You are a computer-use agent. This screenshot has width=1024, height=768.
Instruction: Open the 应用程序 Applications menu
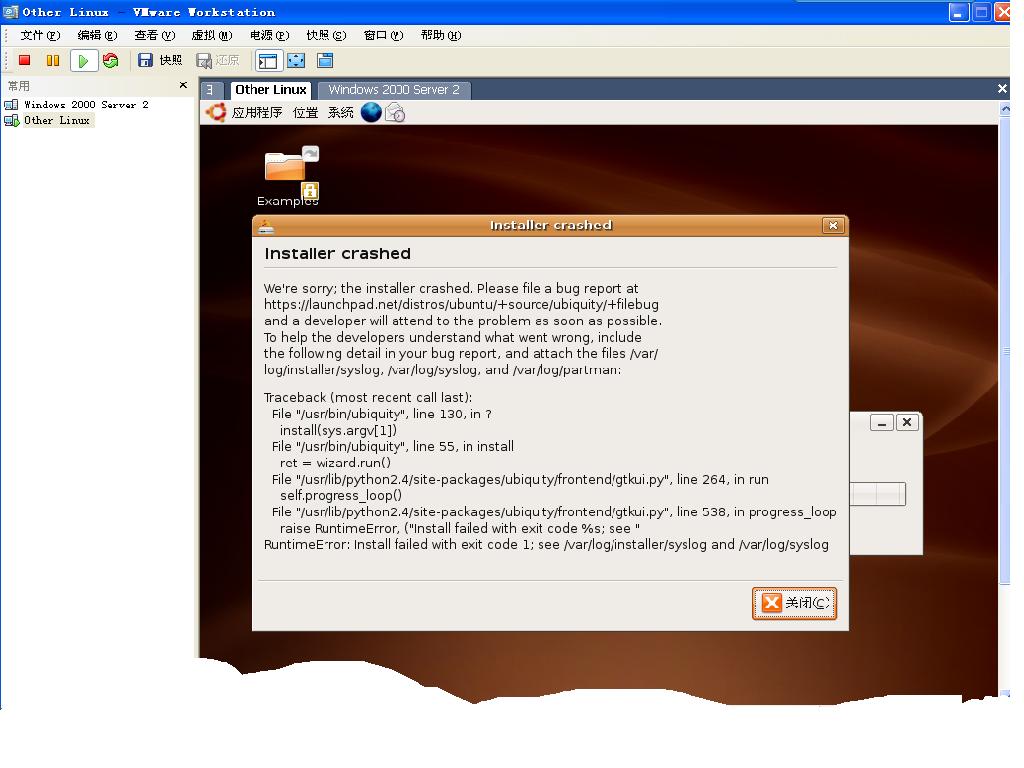[257, 112]
